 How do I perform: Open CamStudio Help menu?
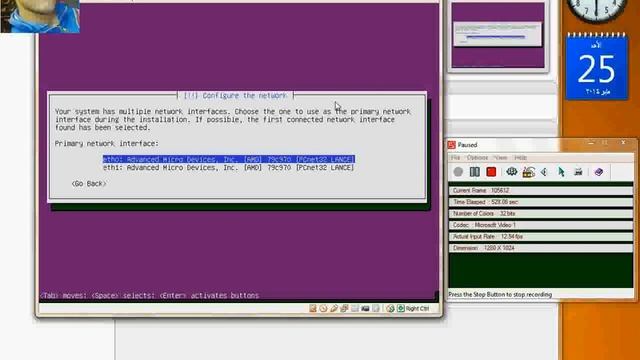tap(520, 158)
